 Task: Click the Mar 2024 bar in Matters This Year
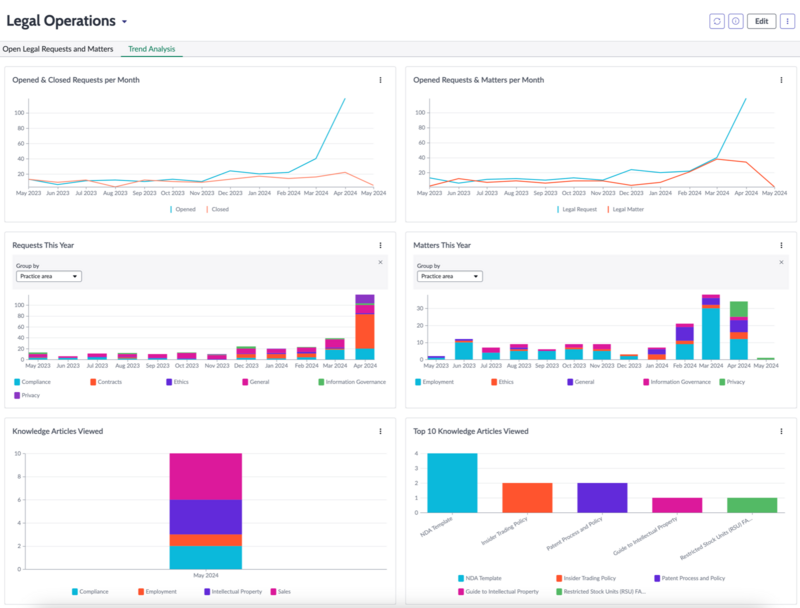click(x=711, y=327)
